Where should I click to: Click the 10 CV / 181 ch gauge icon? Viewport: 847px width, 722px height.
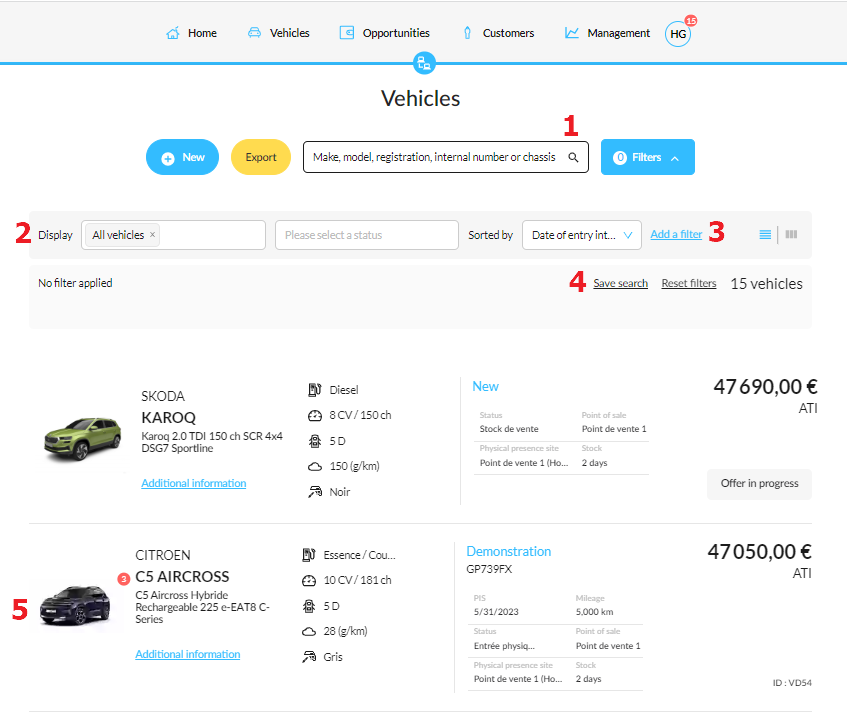point(308,581)
